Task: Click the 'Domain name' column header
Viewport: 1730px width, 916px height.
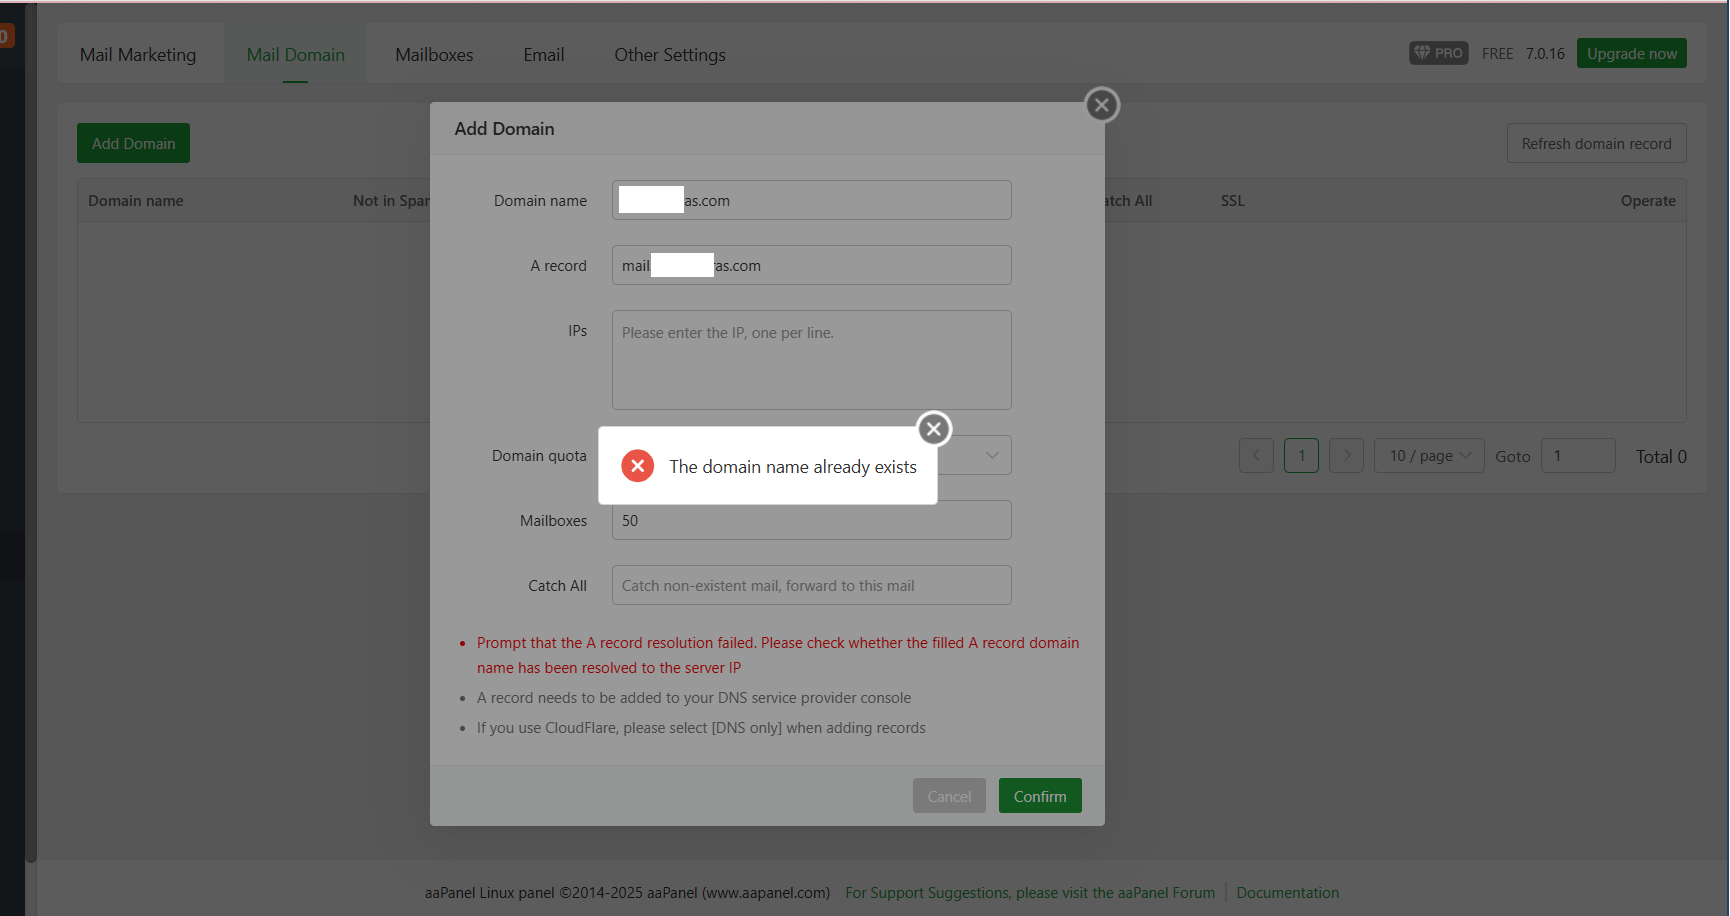Action: [x=136, y=201]
